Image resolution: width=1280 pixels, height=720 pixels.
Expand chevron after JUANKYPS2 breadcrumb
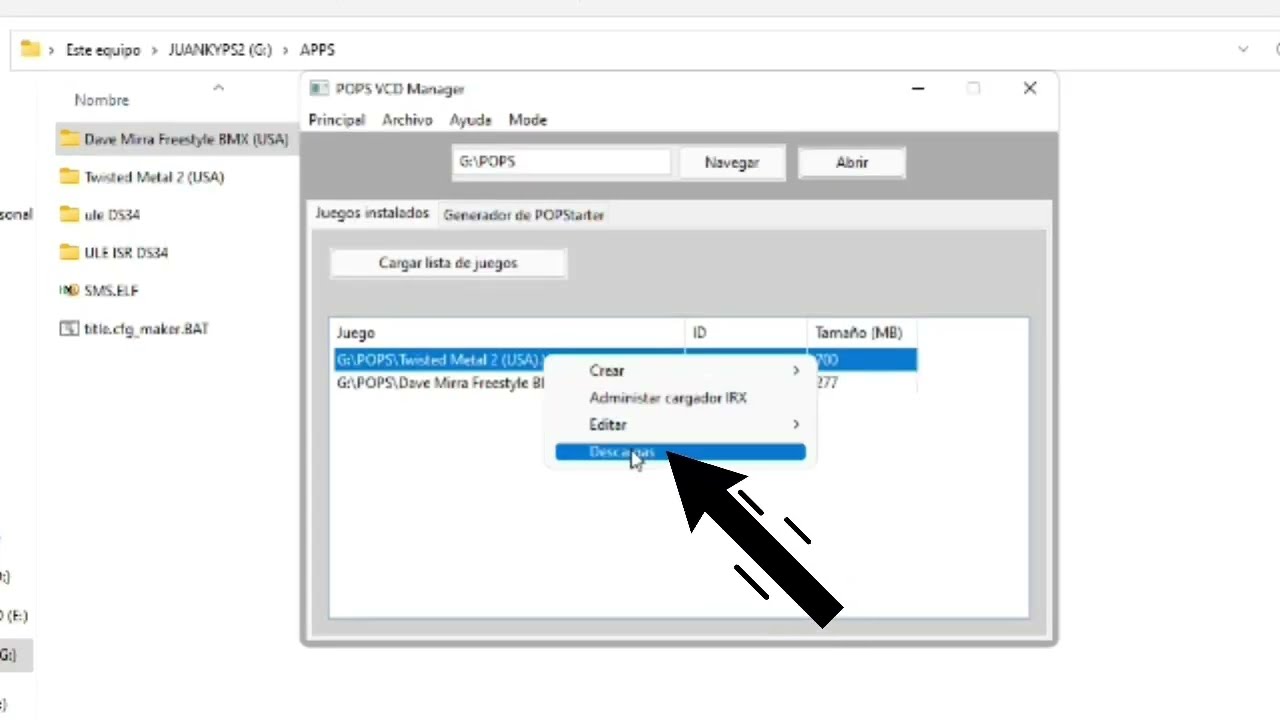click(x=286, y=50)
